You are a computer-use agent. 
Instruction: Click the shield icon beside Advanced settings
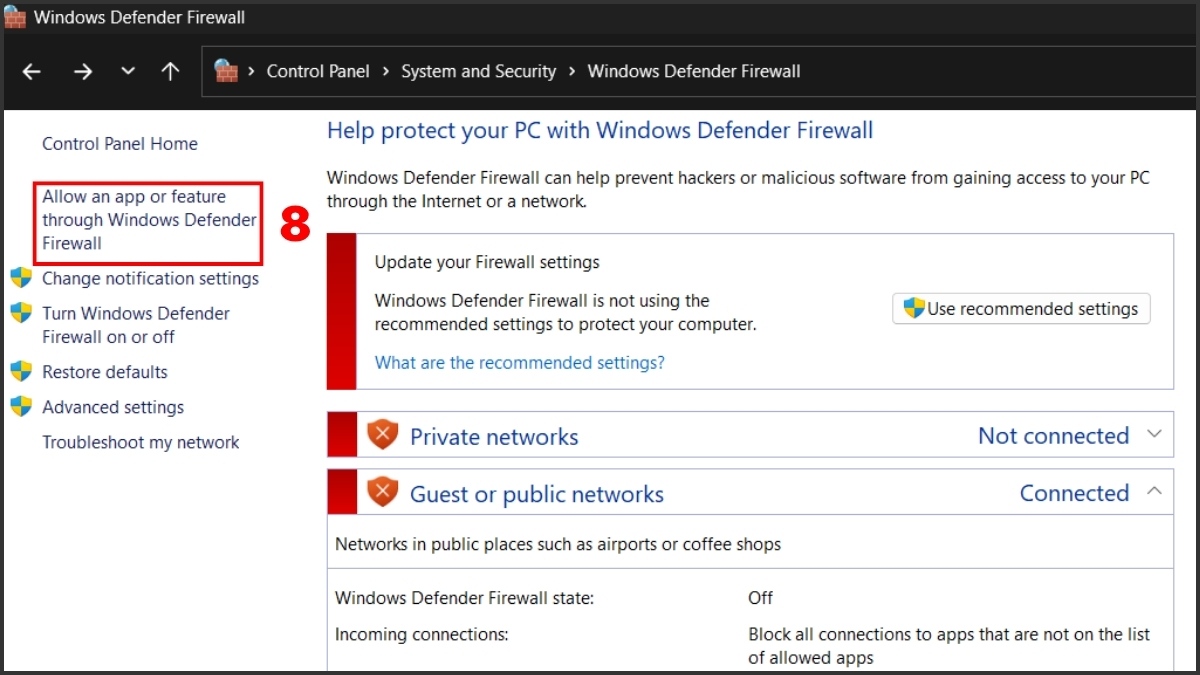coord(21,407)
